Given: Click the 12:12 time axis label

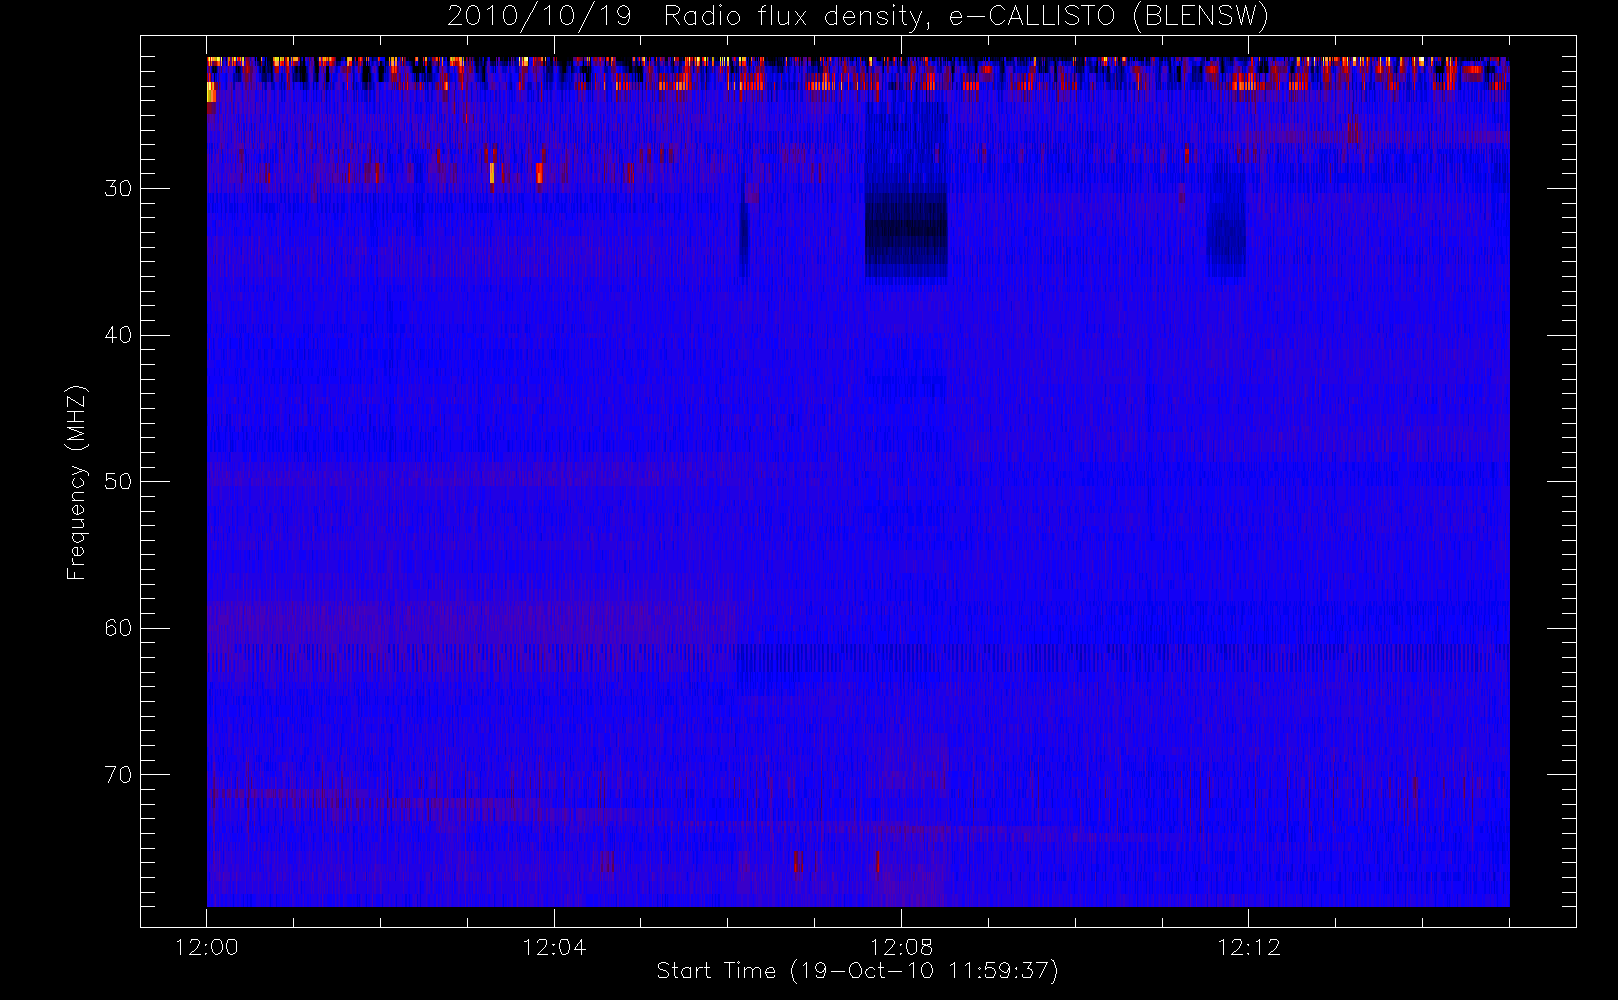Looking at the screenshot, I should 1248,947.
